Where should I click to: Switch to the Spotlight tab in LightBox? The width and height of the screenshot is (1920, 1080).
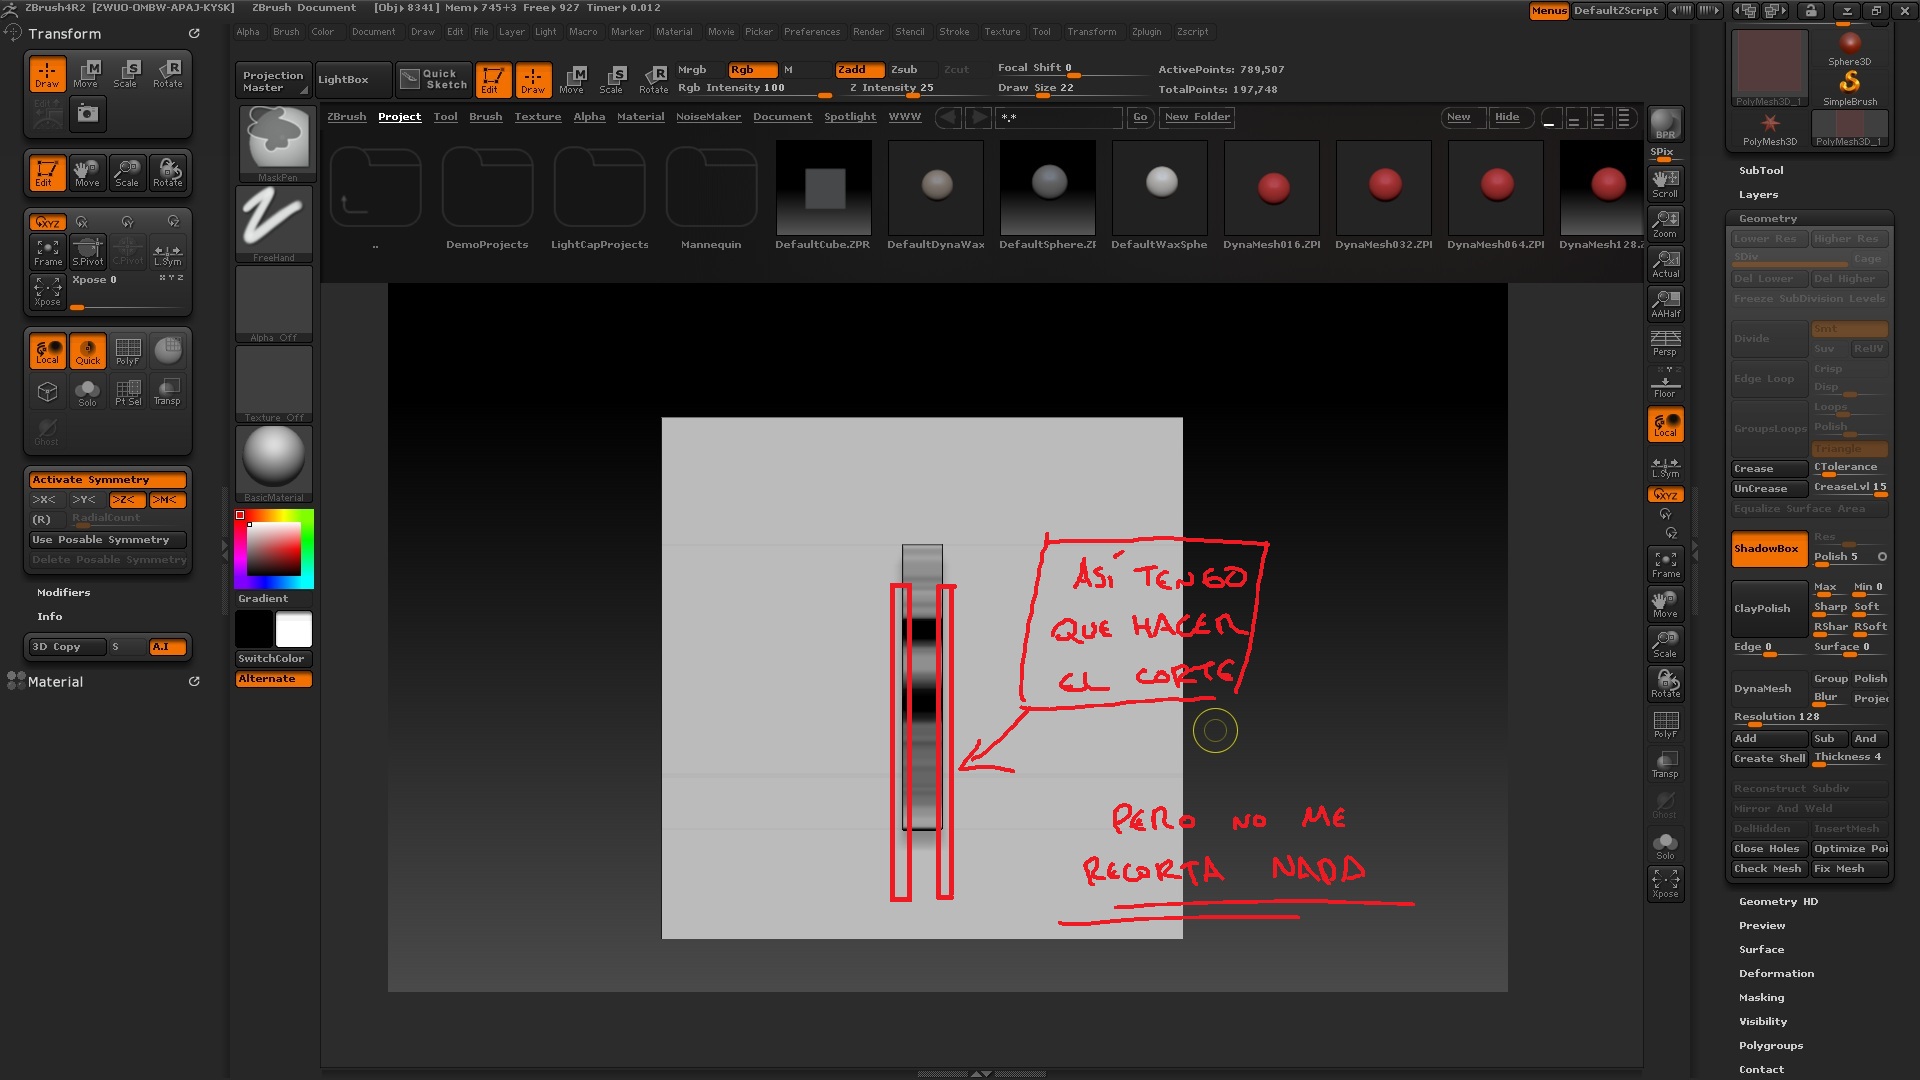(x=849, y=117)
